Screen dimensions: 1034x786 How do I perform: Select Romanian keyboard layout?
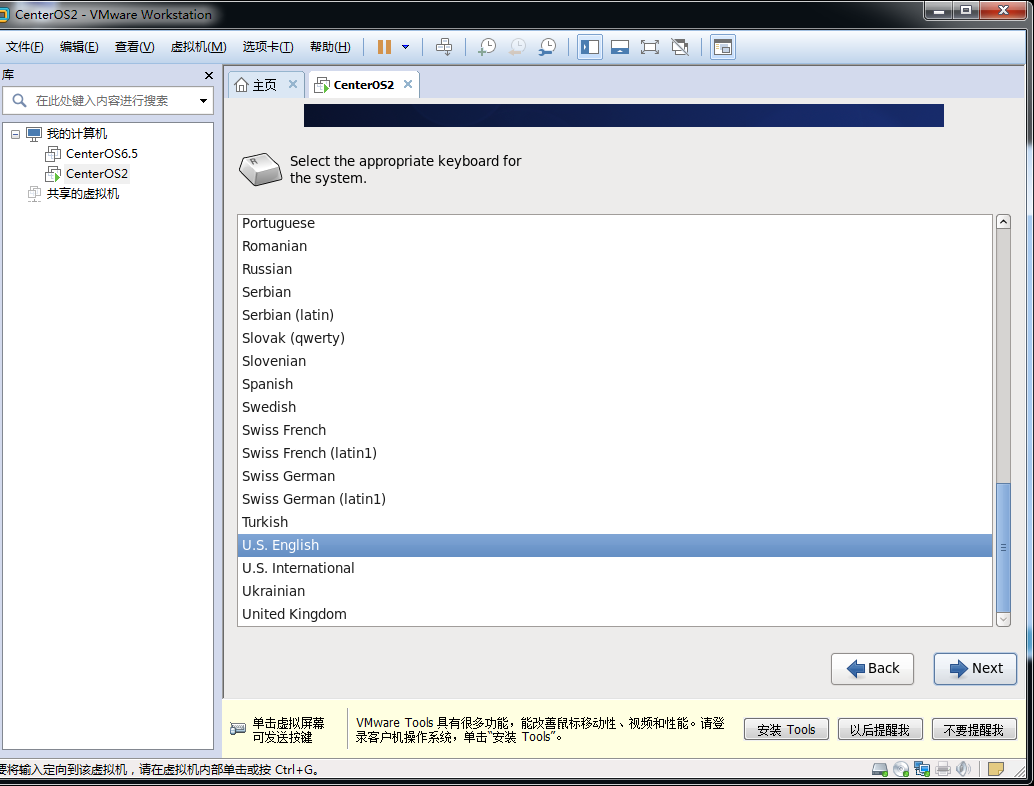pyautogui.click(x=615, y=246)
